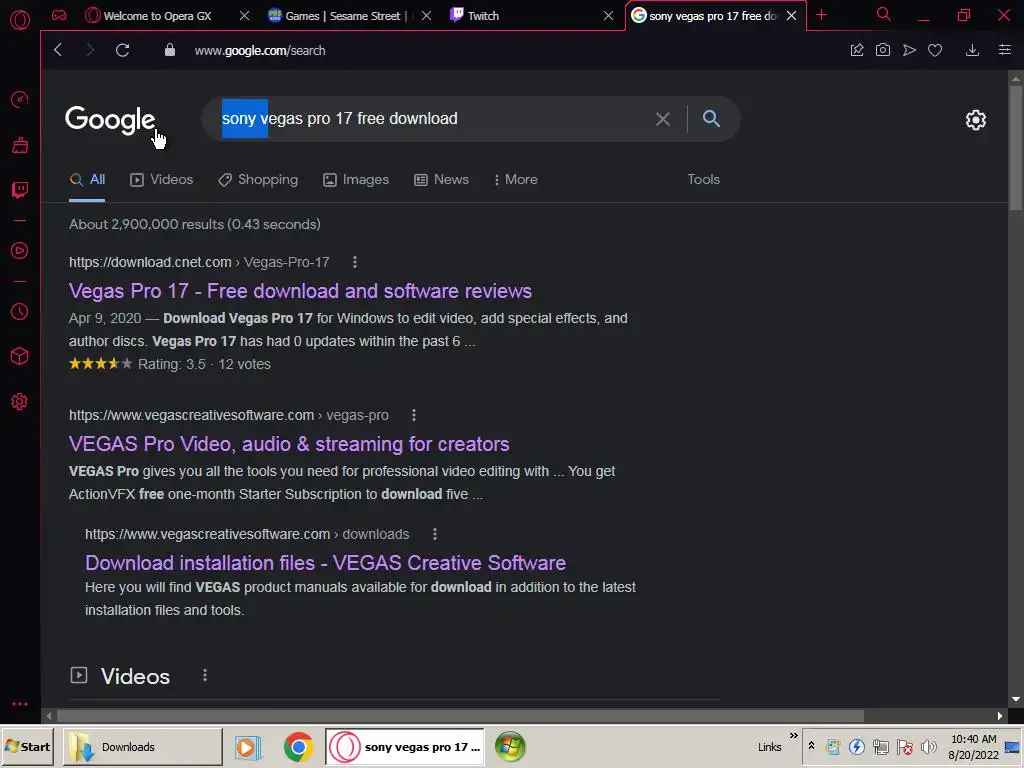Reload the current page
Viewport: 1024px width, 768px height.
pyautogui.click(x=122, y=50)
